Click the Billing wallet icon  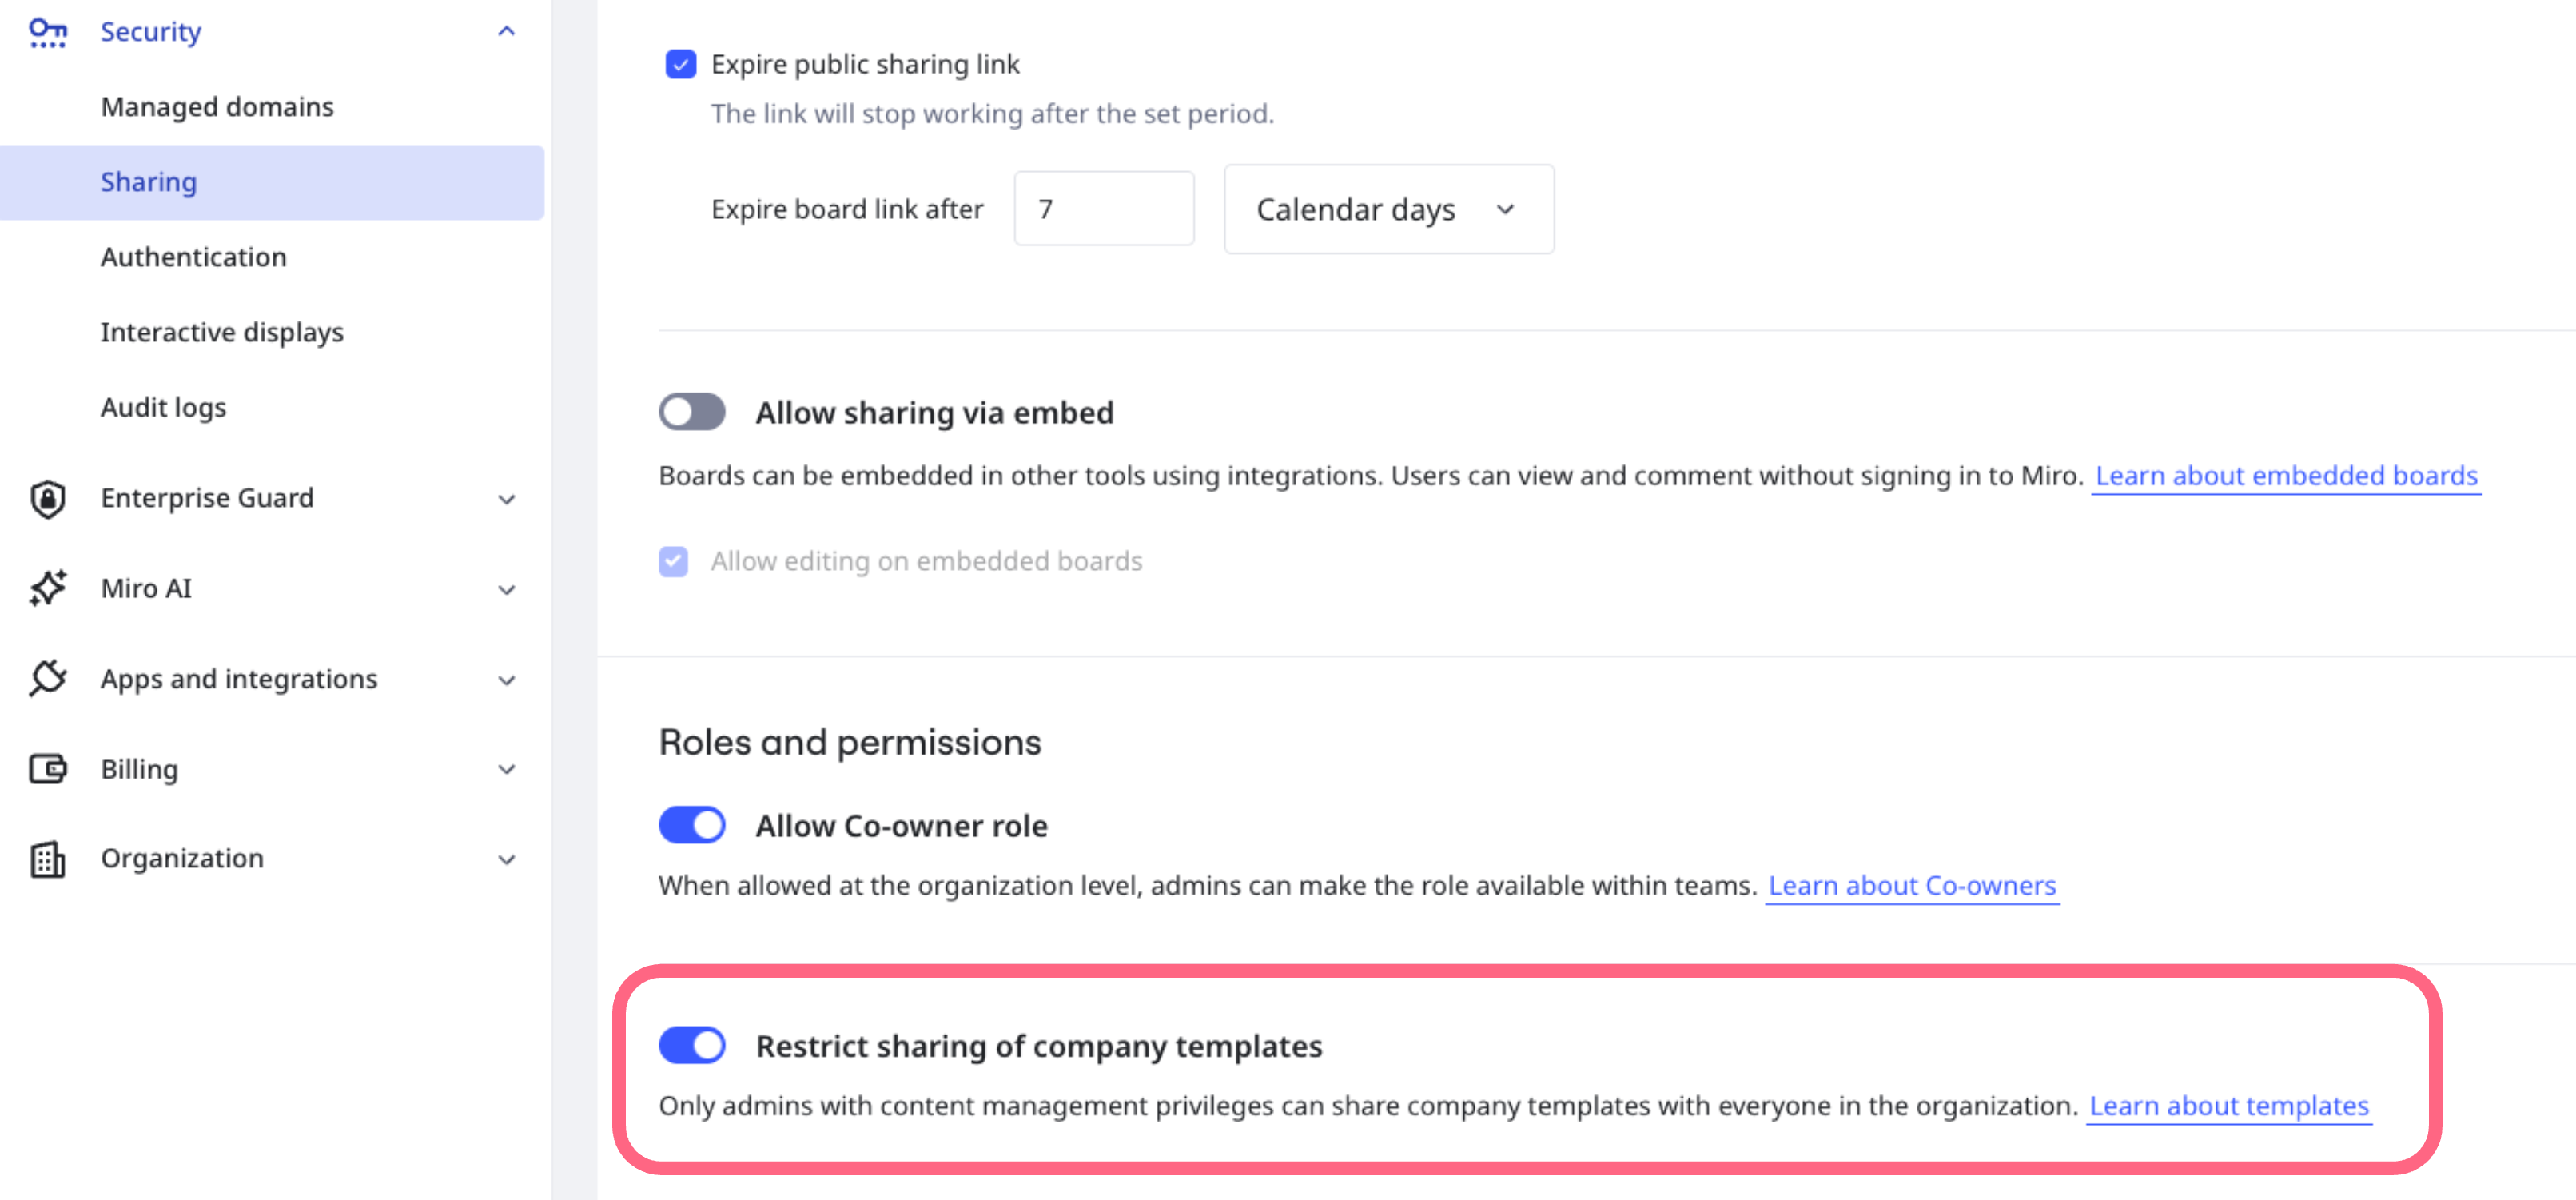tap(47, 769)
